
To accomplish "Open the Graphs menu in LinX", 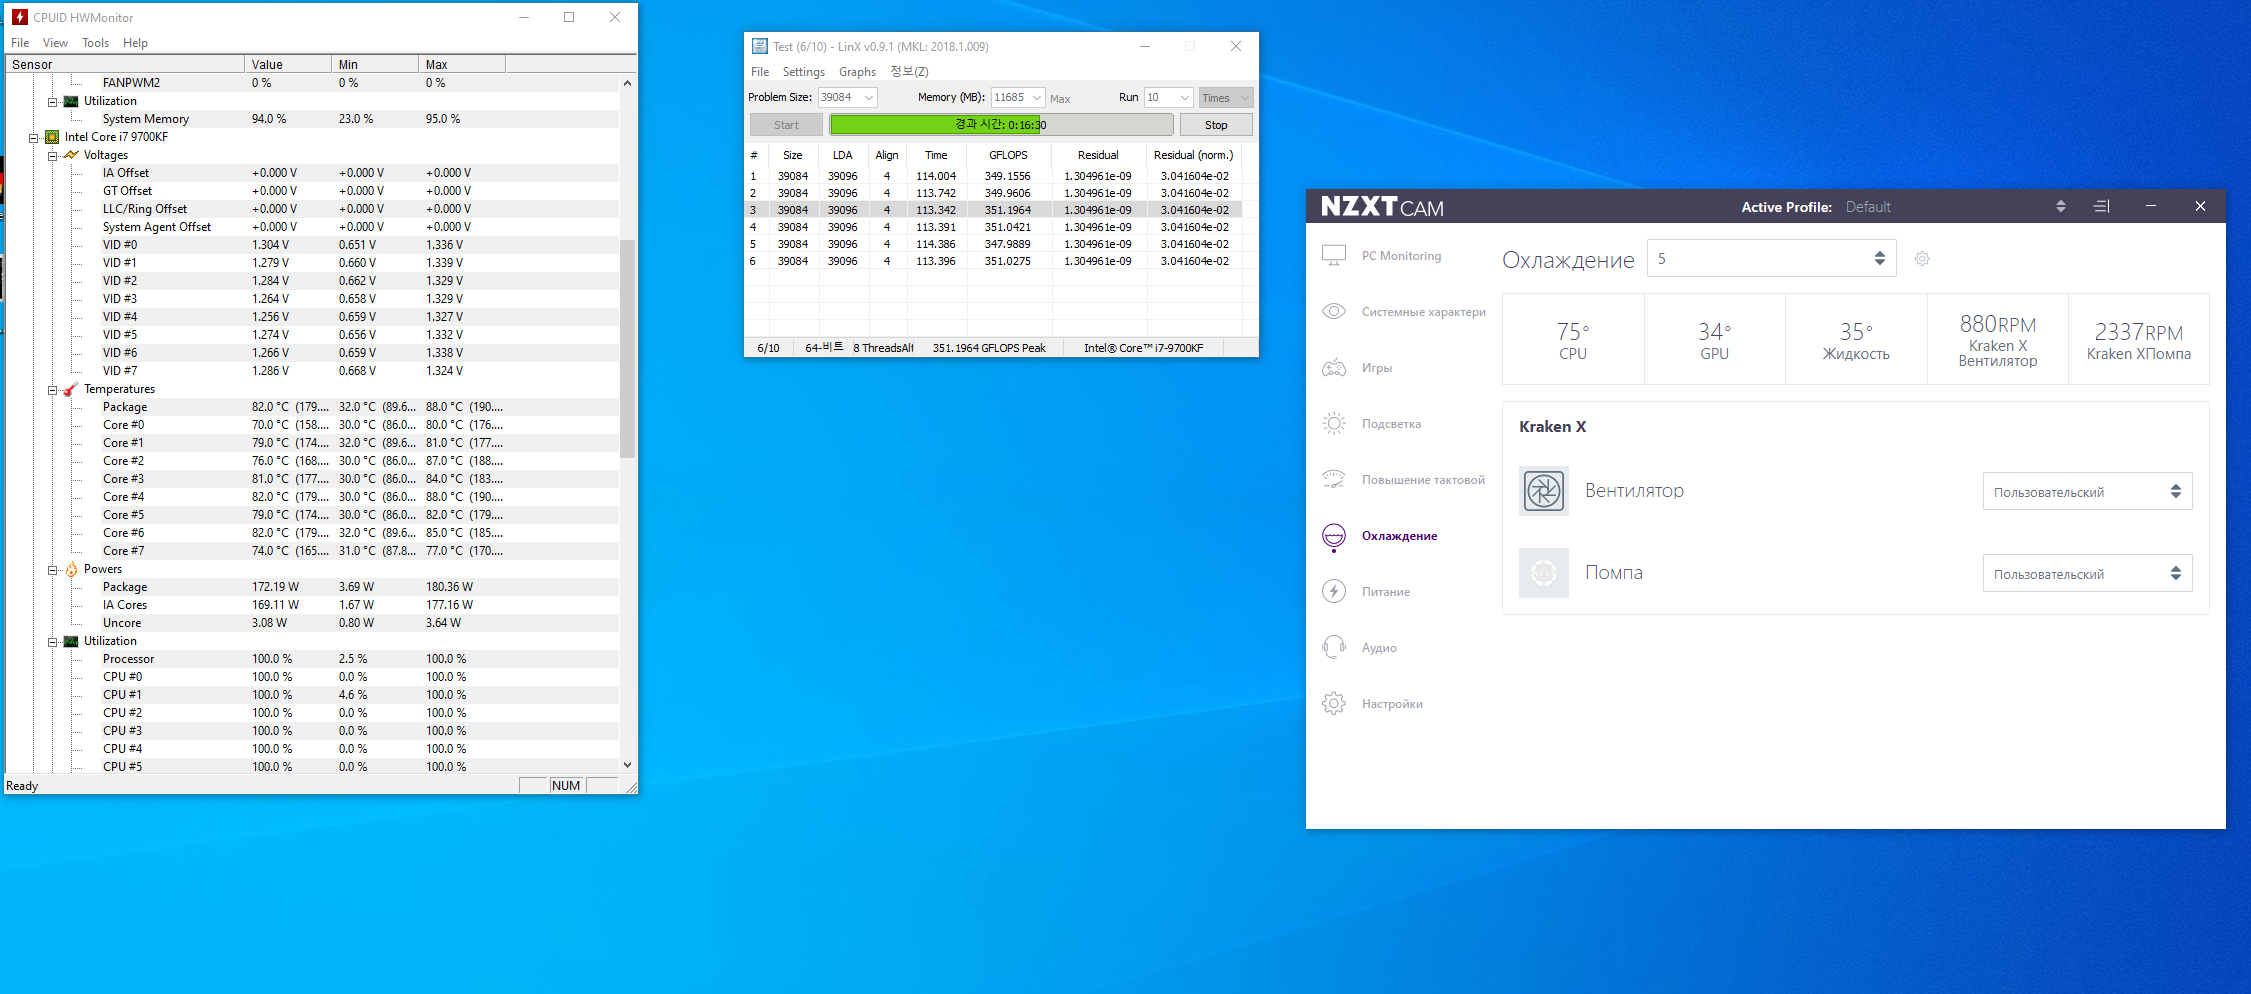I will (857, 72).
